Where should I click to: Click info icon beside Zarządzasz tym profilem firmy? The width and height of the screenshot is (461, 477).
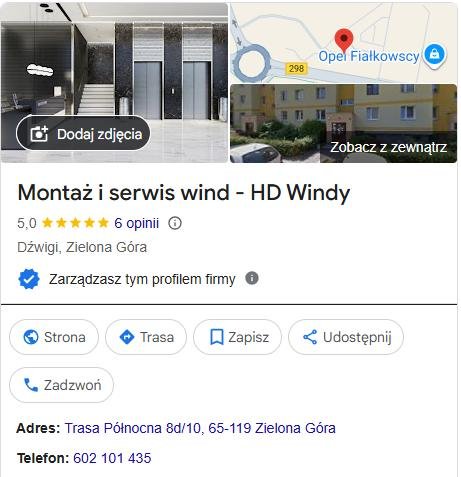coord(252,278)
